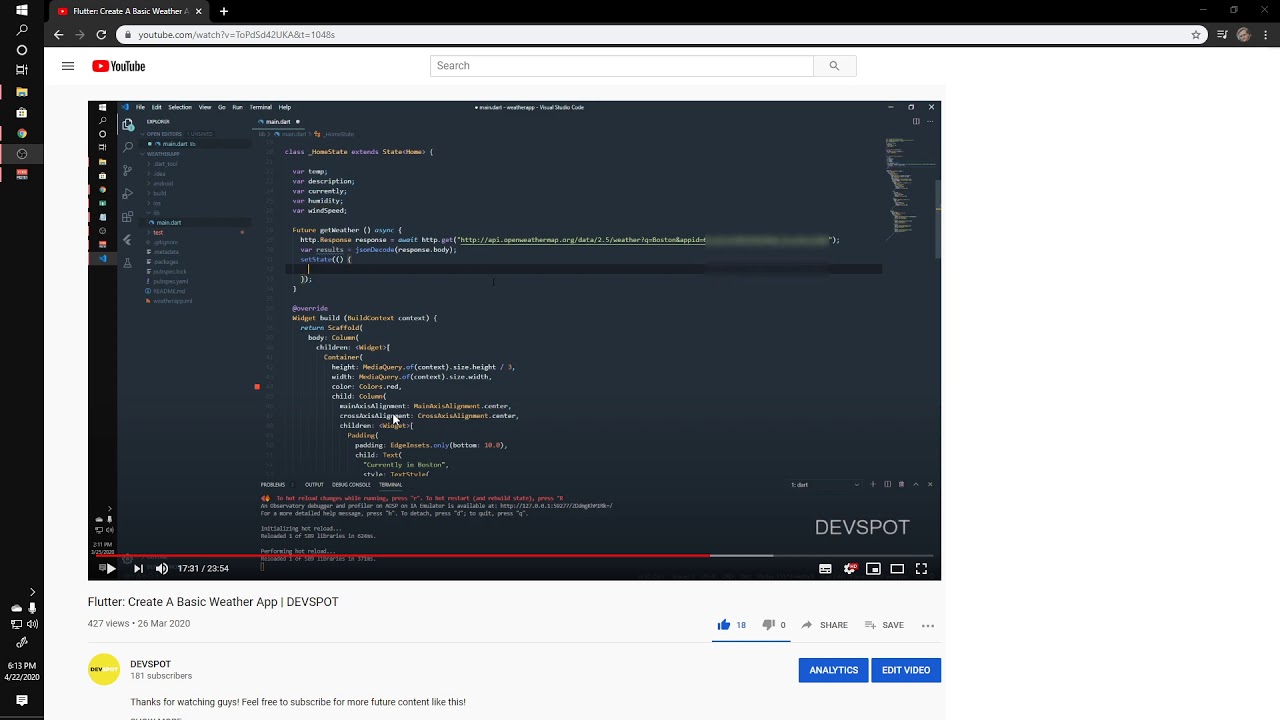
Task: Expand the build folder in the explorer
Action: 159,194
